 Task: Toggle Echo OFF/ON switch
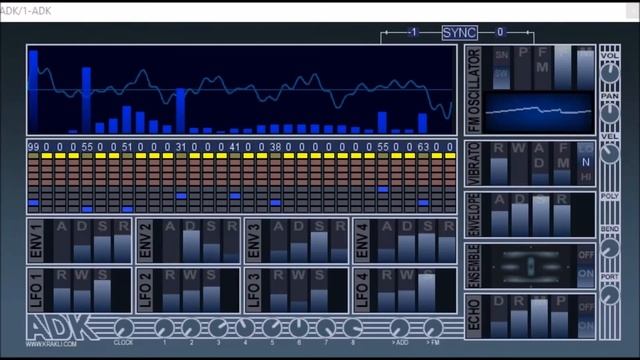click(586, 317)
